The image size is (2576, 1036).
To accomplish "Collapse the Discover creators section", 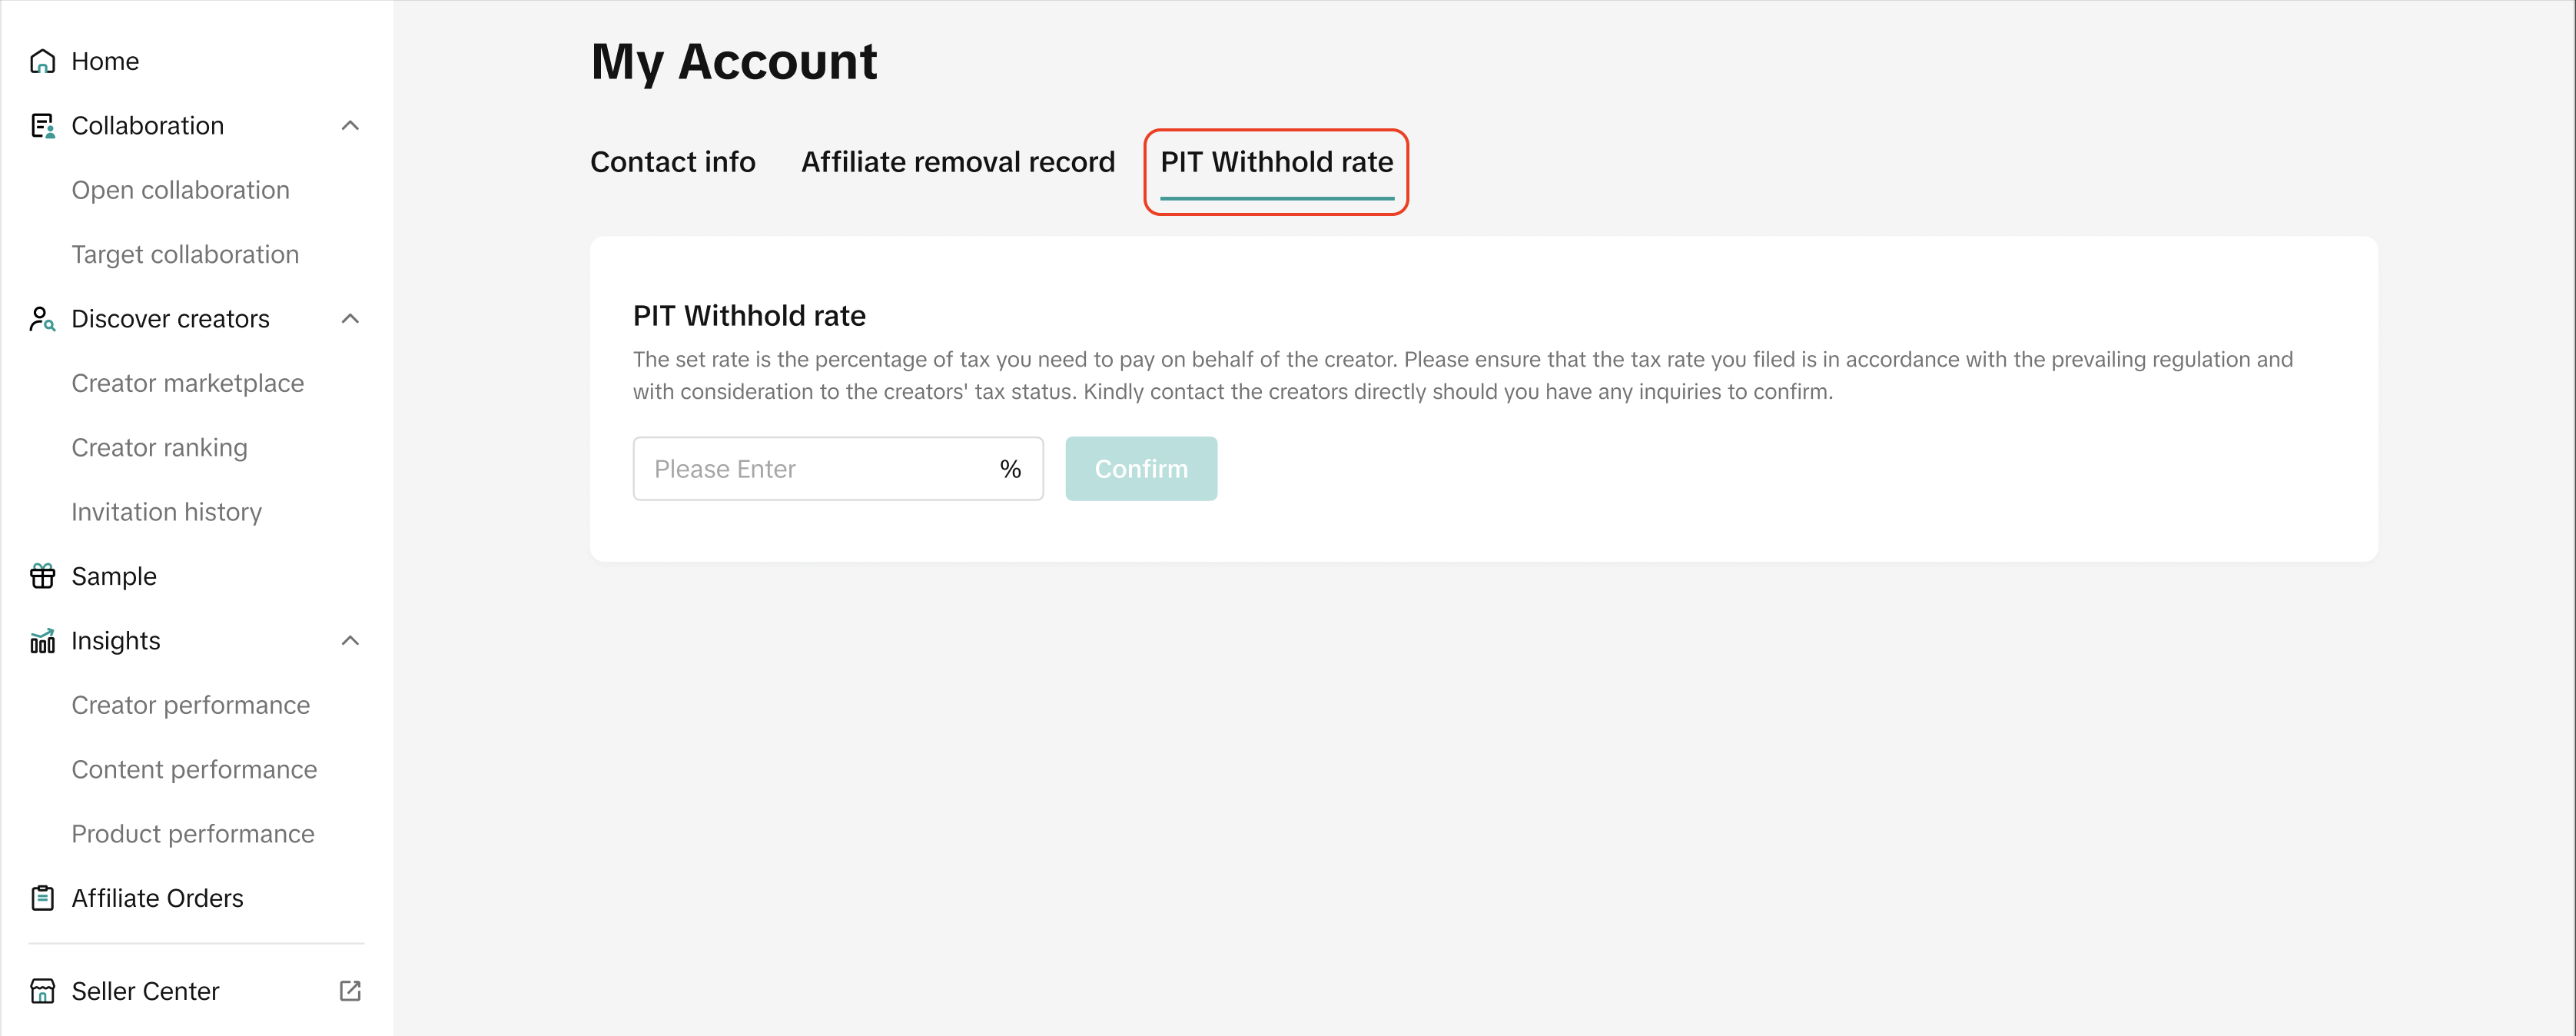I will click(350, 319).
